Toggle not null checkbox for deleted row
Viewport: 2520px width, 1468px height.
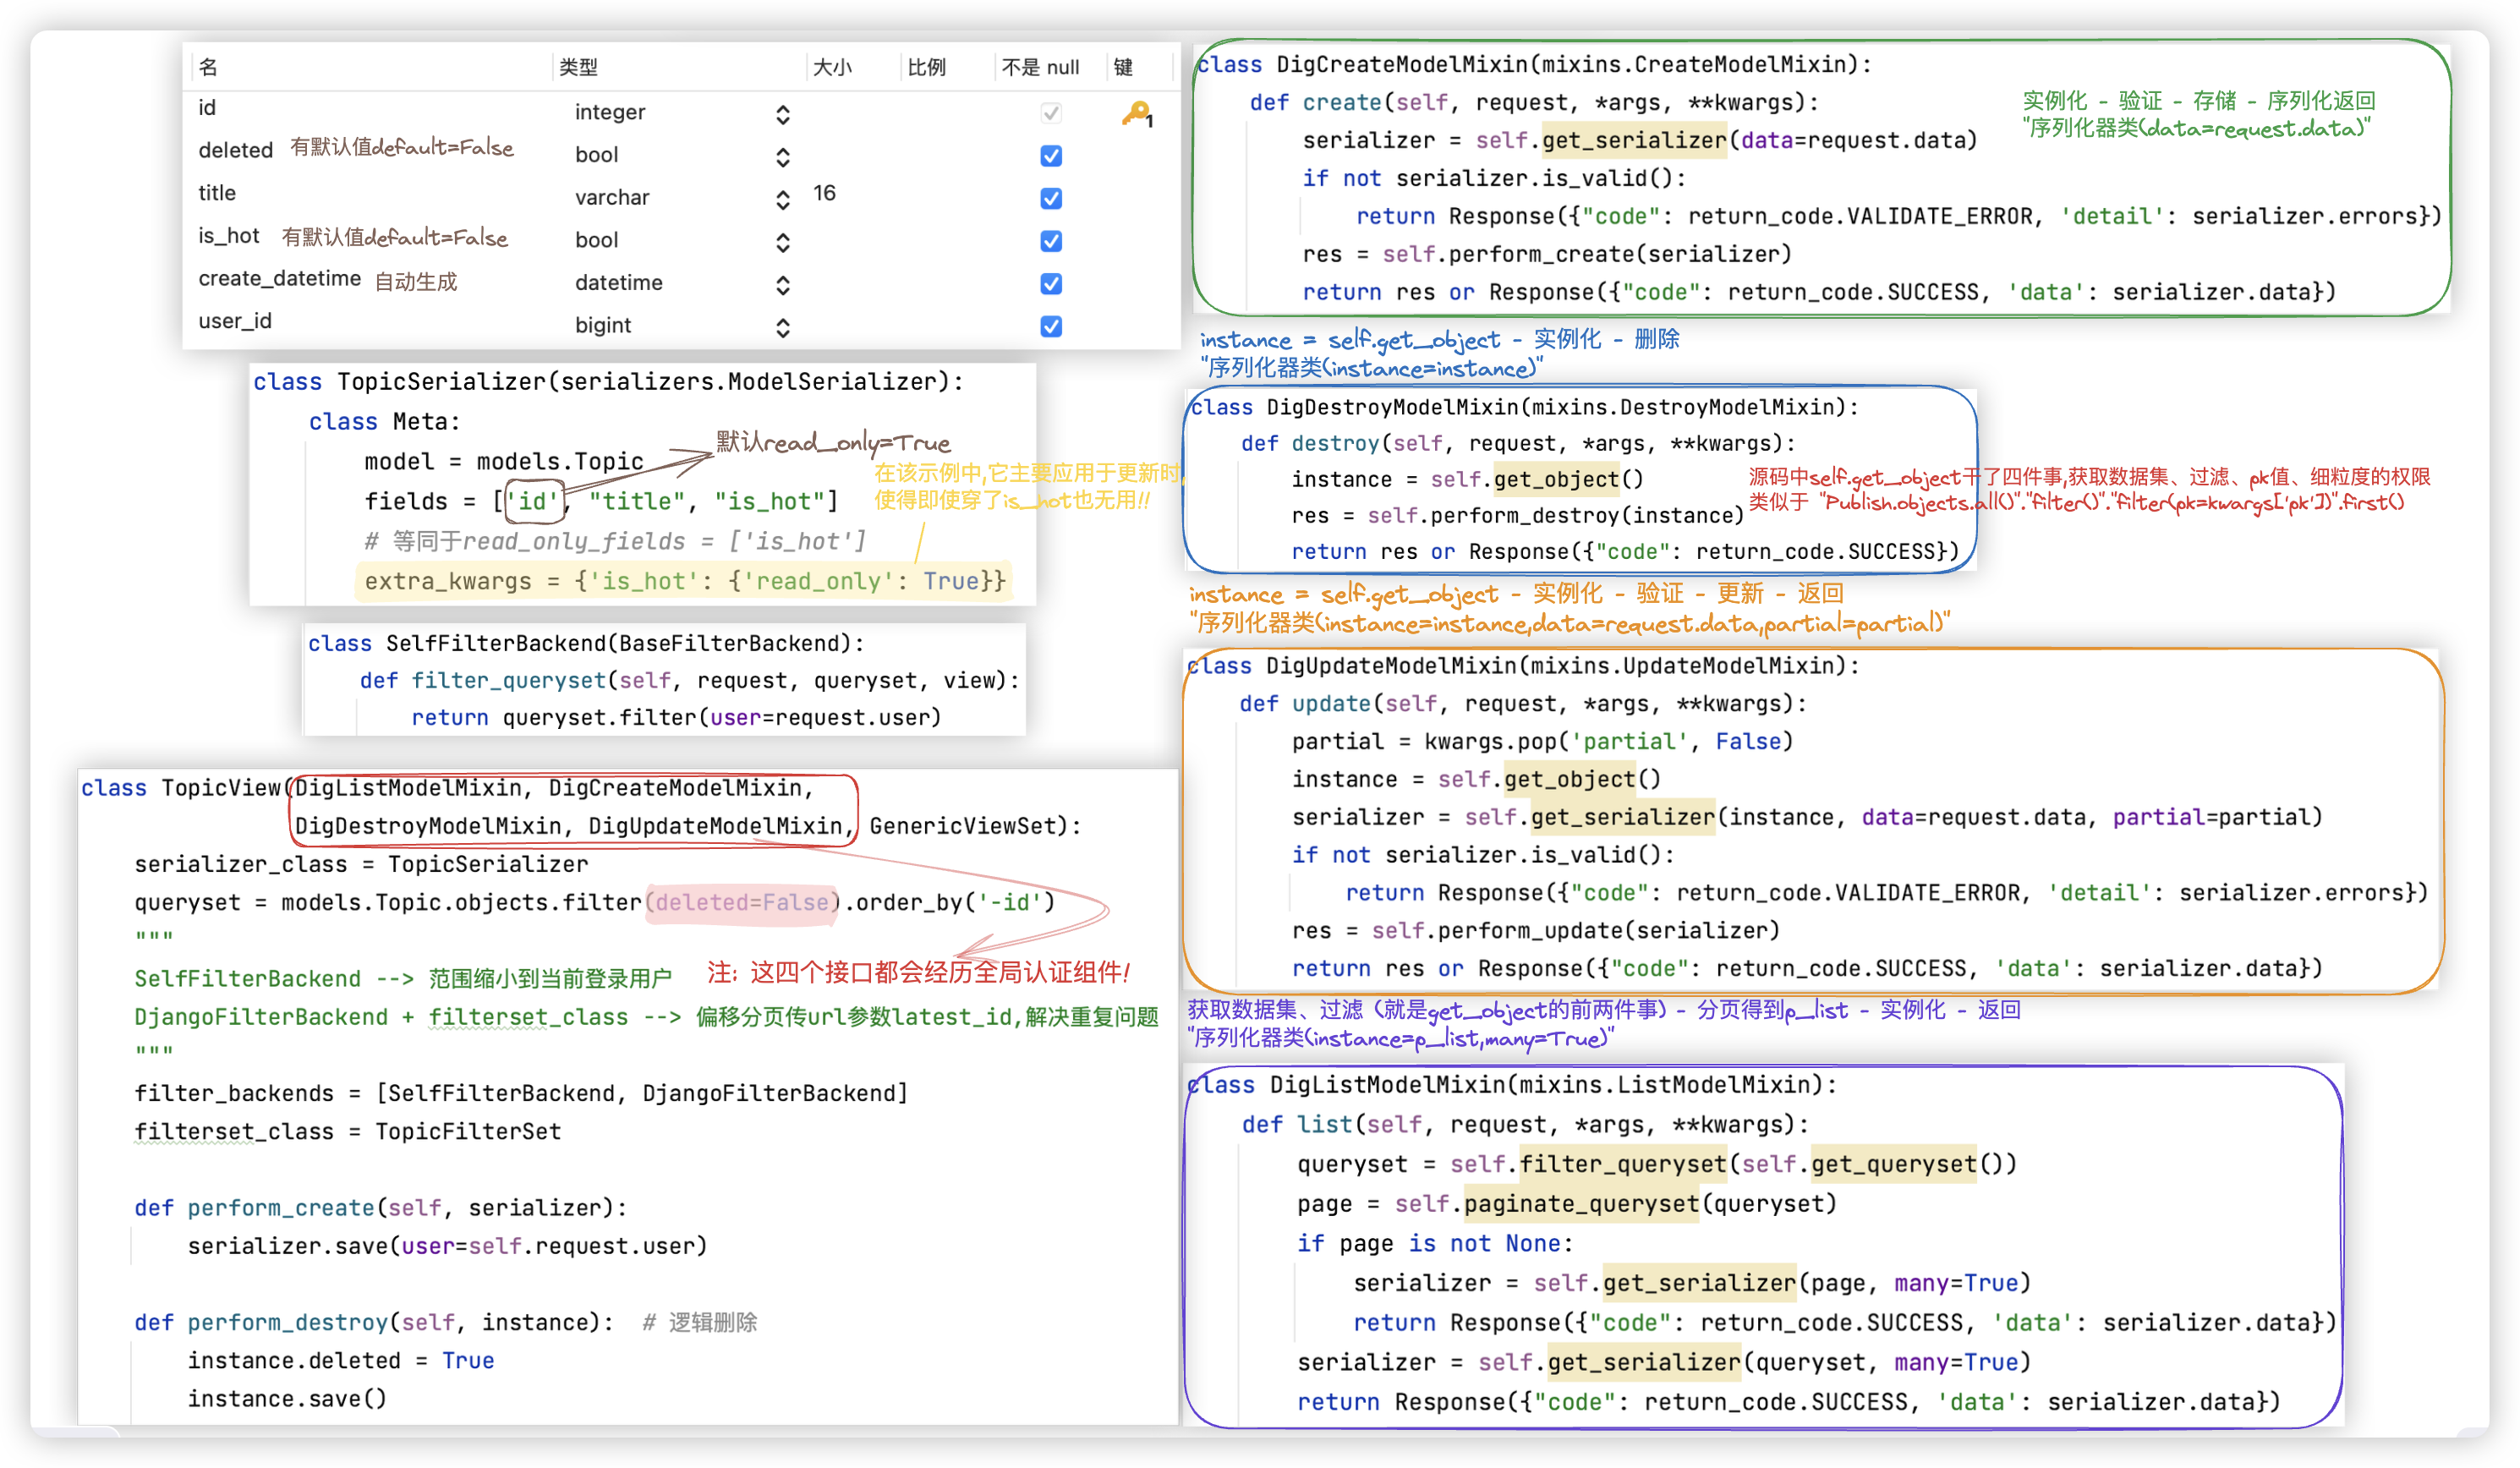click(x=1051, y=156)
